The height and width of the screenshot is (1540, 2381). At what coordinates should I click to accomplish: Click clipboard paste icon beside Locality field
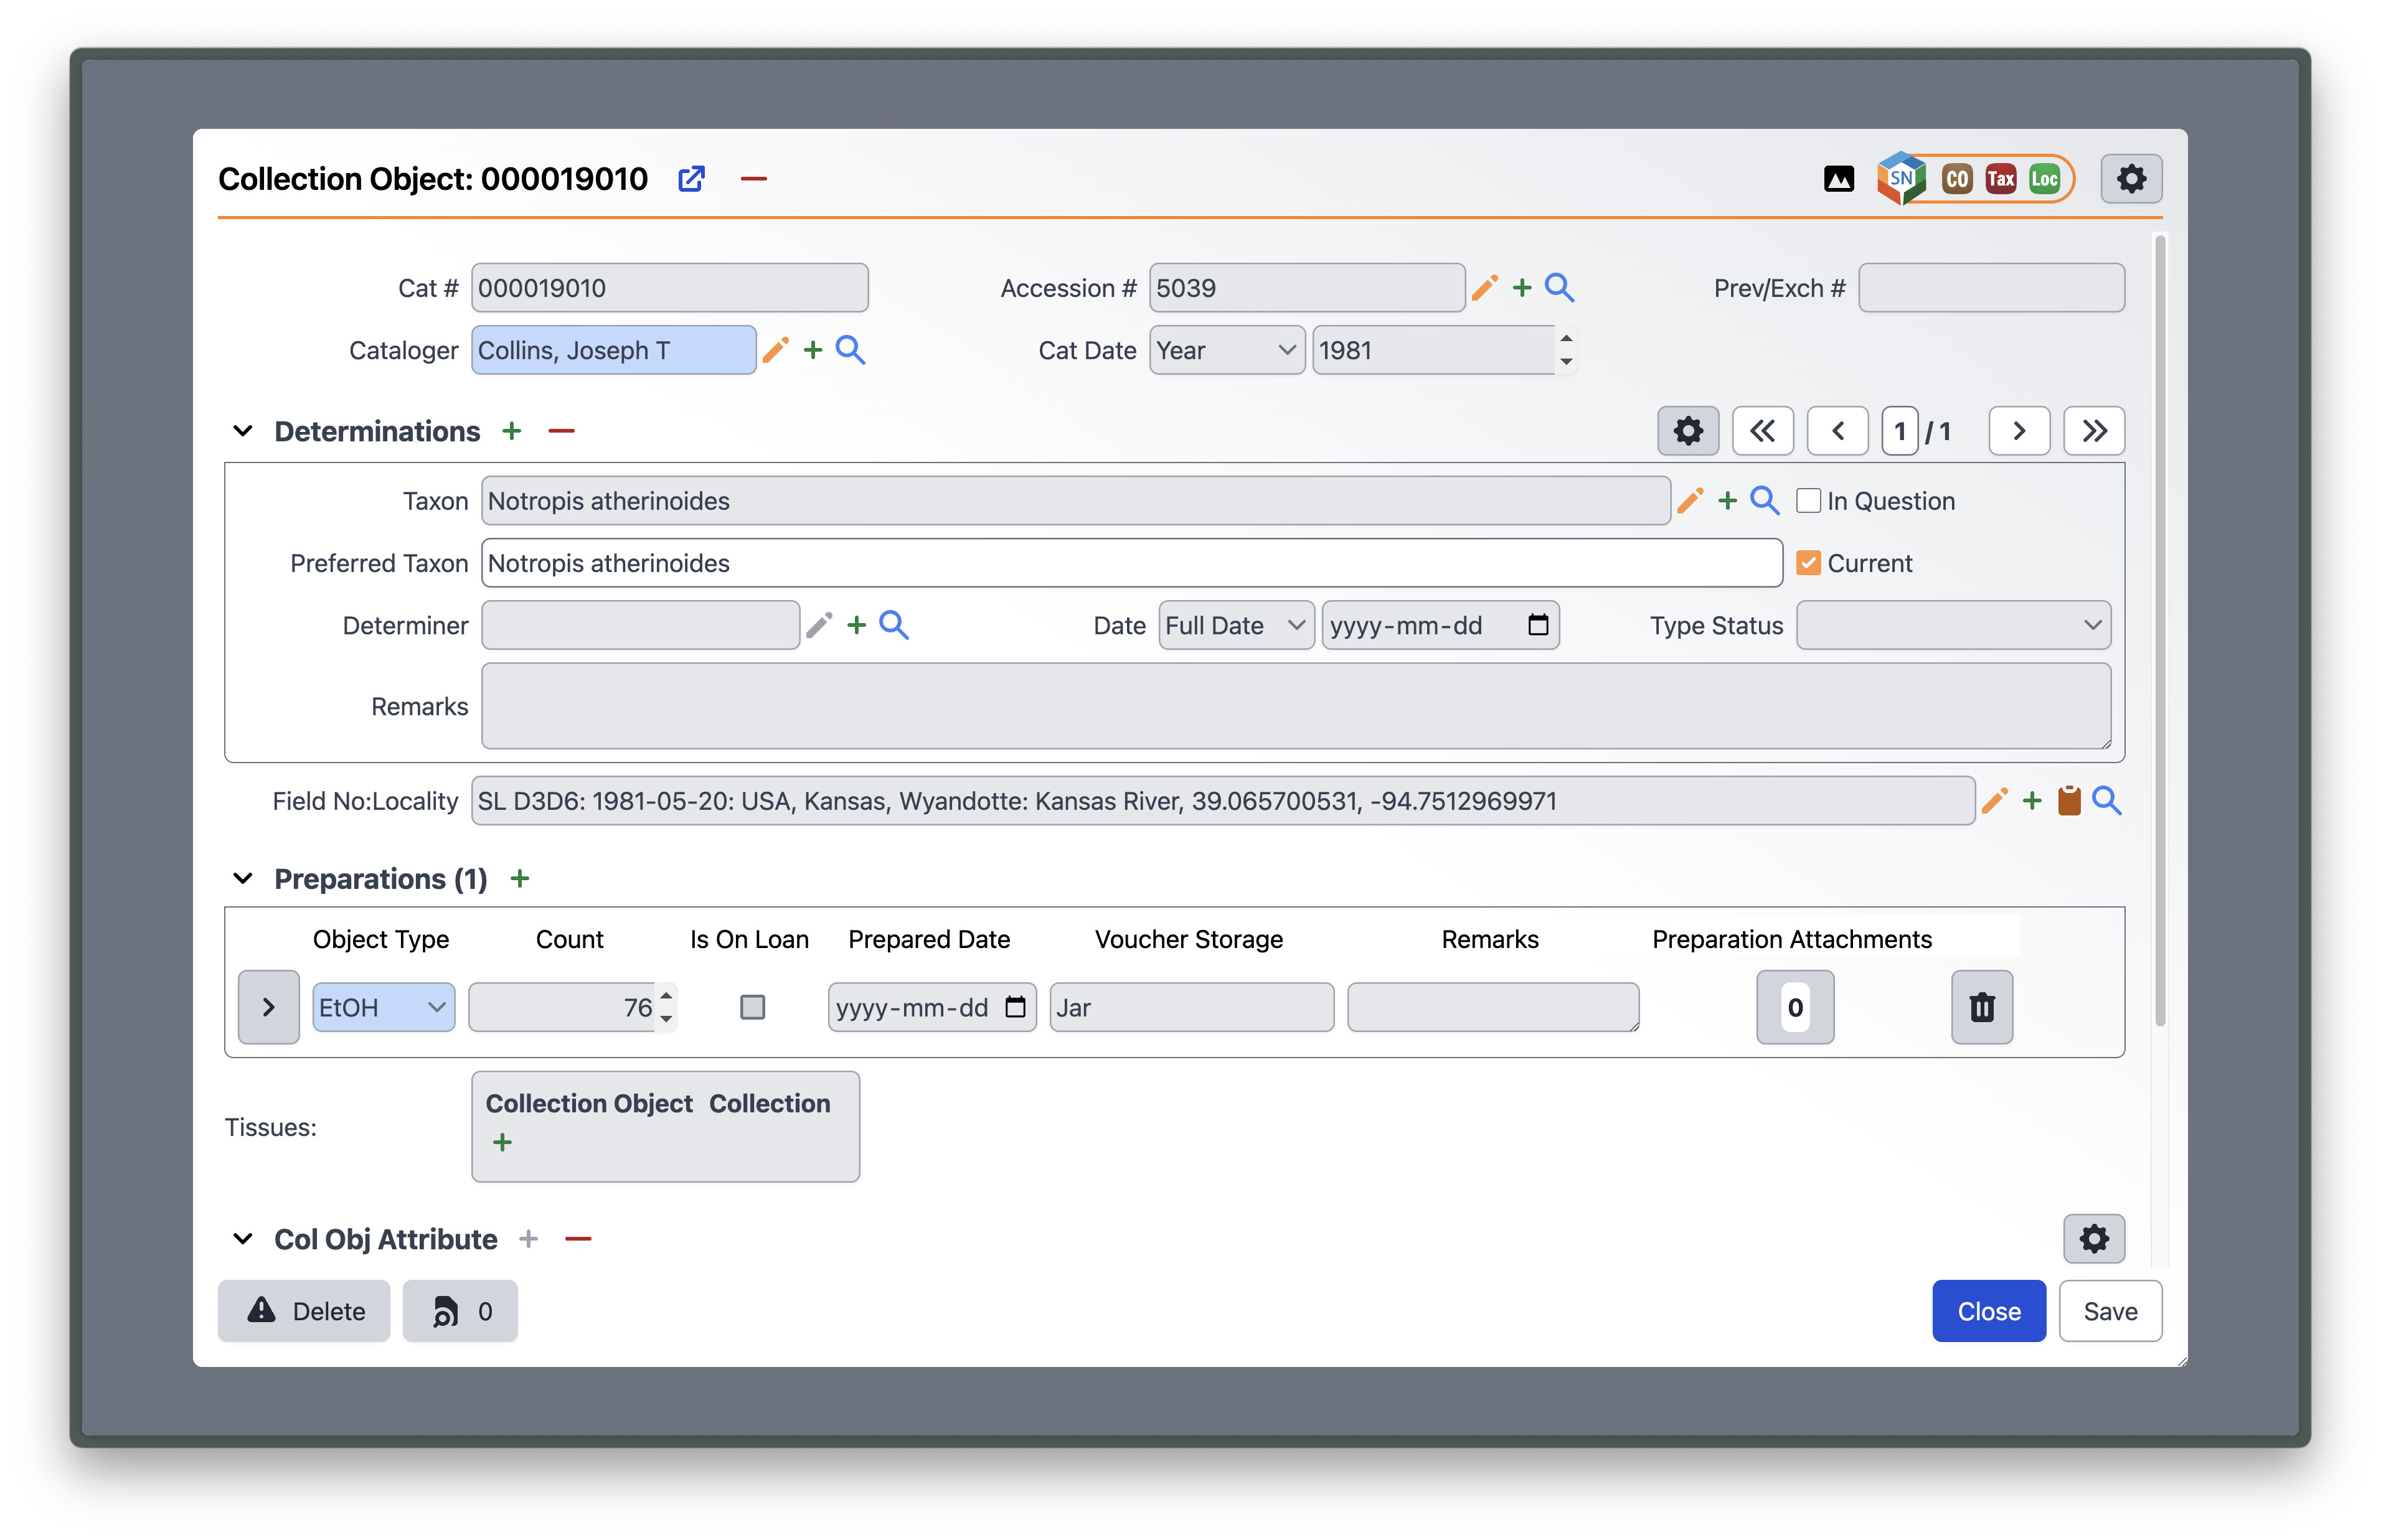point(2069,801)
